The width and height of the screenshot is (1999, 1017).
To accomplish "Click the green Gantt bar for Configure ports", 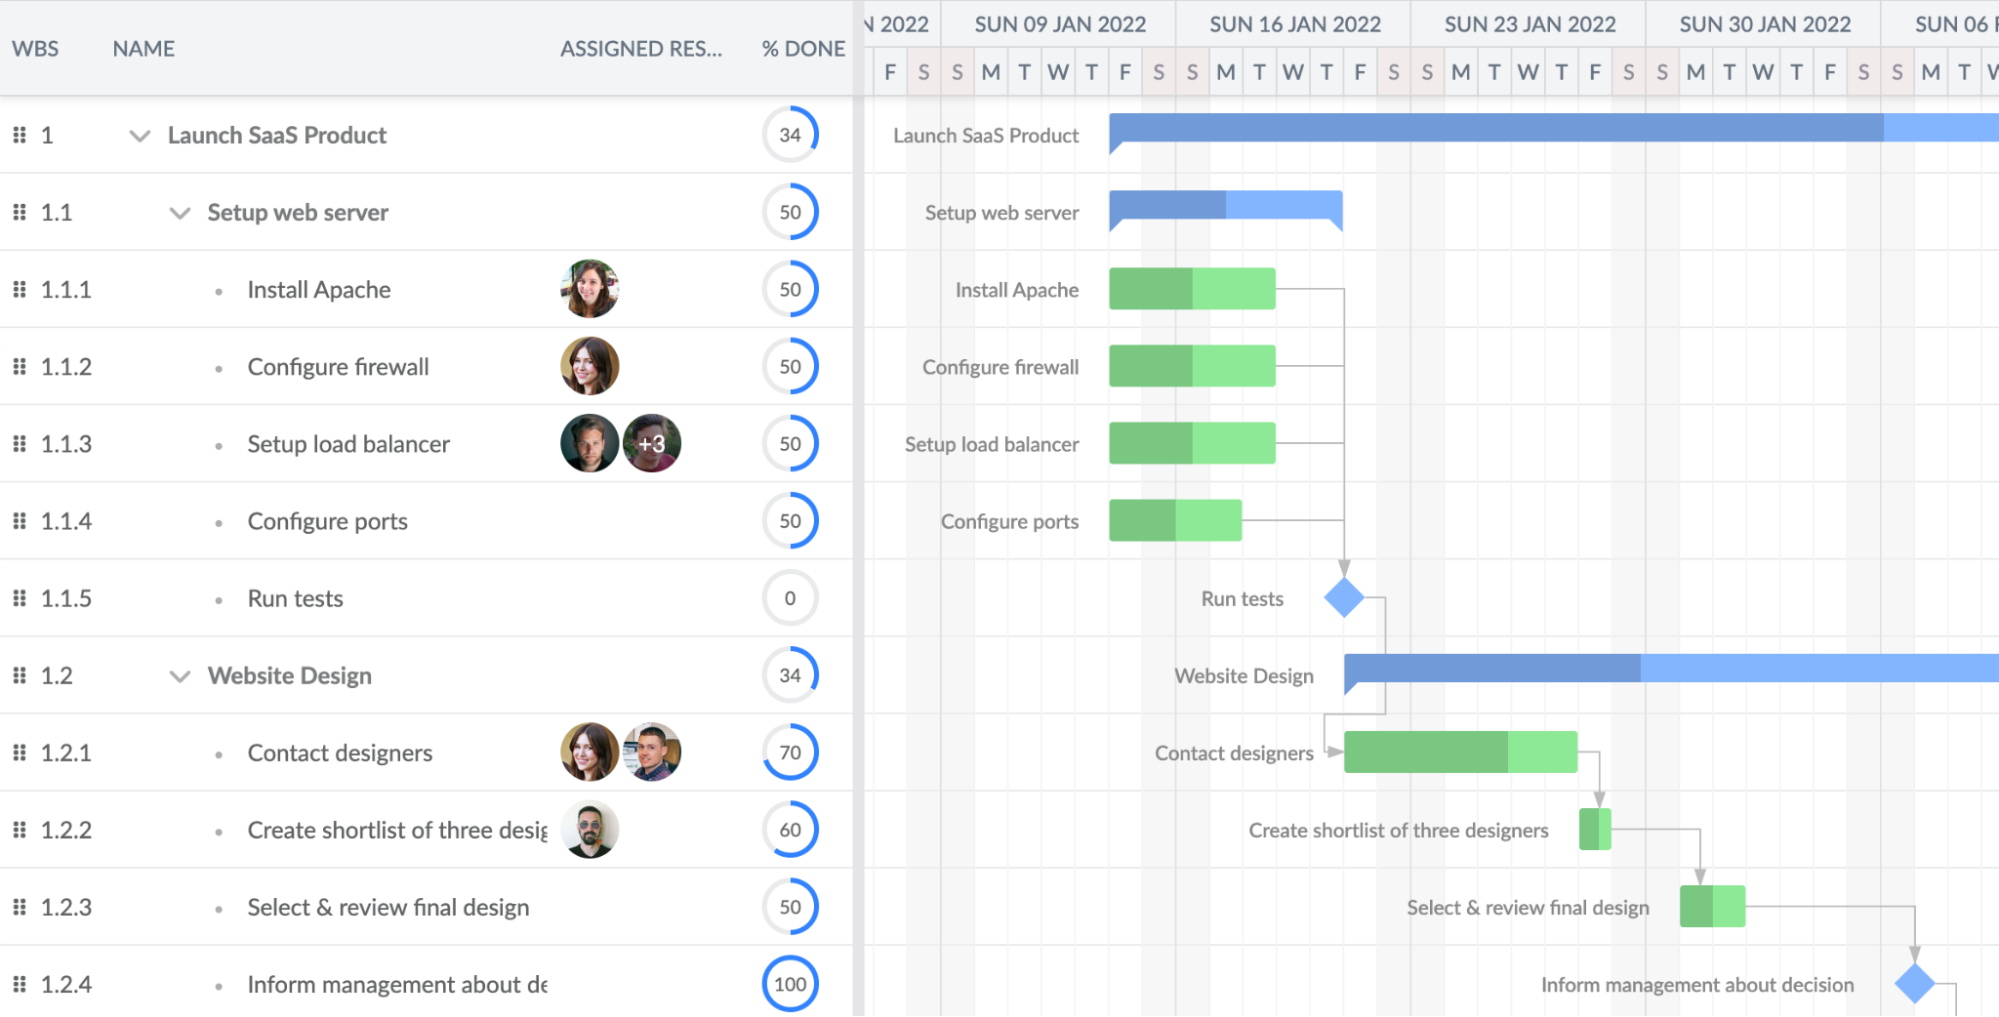I will pos(1175,521).
